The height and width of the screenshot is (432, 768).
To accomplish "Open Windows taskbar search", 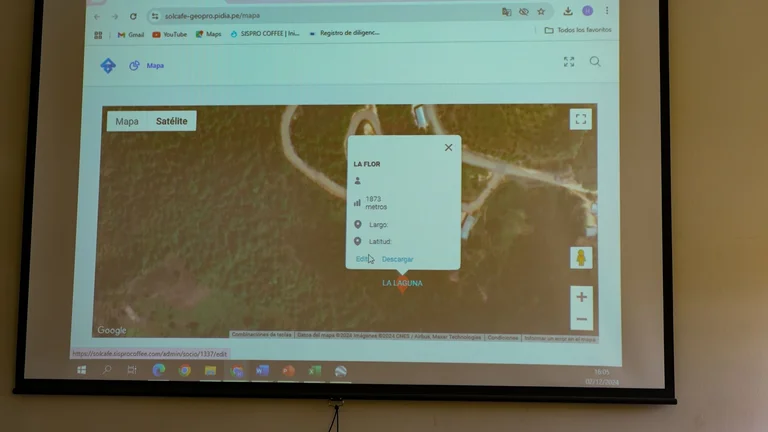I will (x=107, y=370).
